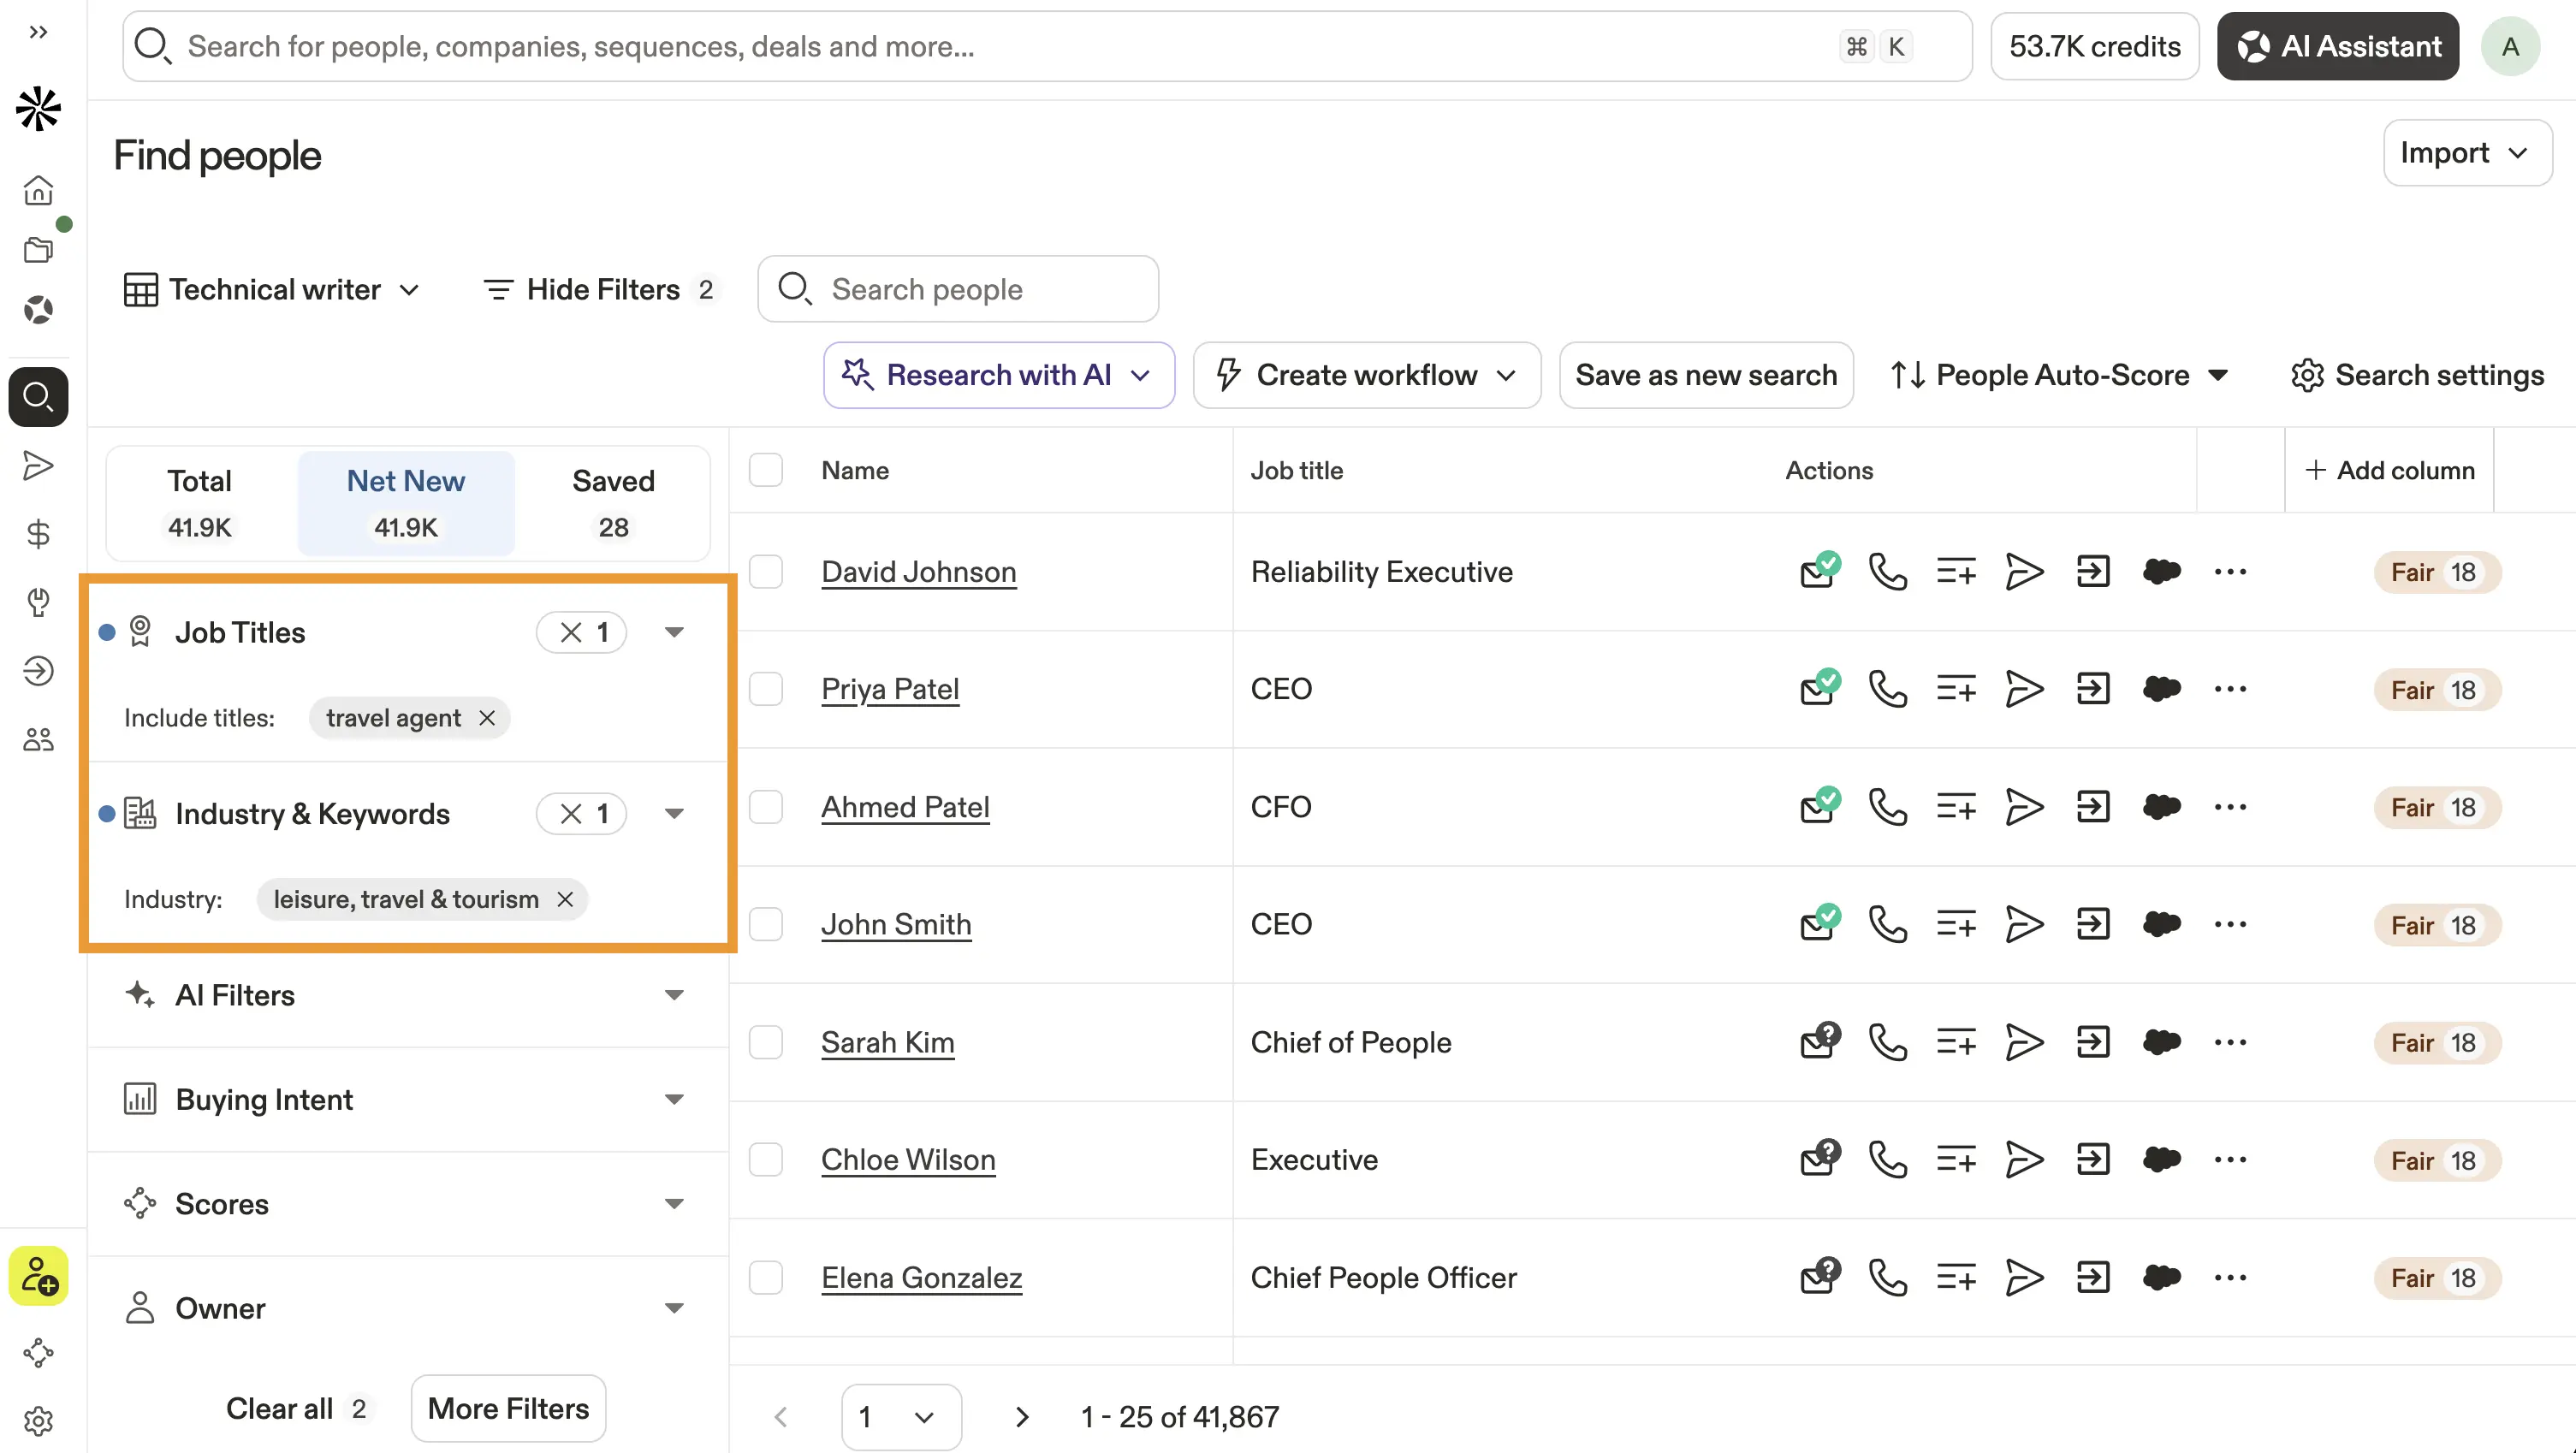Image resolution: width=2576 pixels, height=1453 pixels.
Task: Open the Technical writer saved search dropdown
Action: (272, 290)
